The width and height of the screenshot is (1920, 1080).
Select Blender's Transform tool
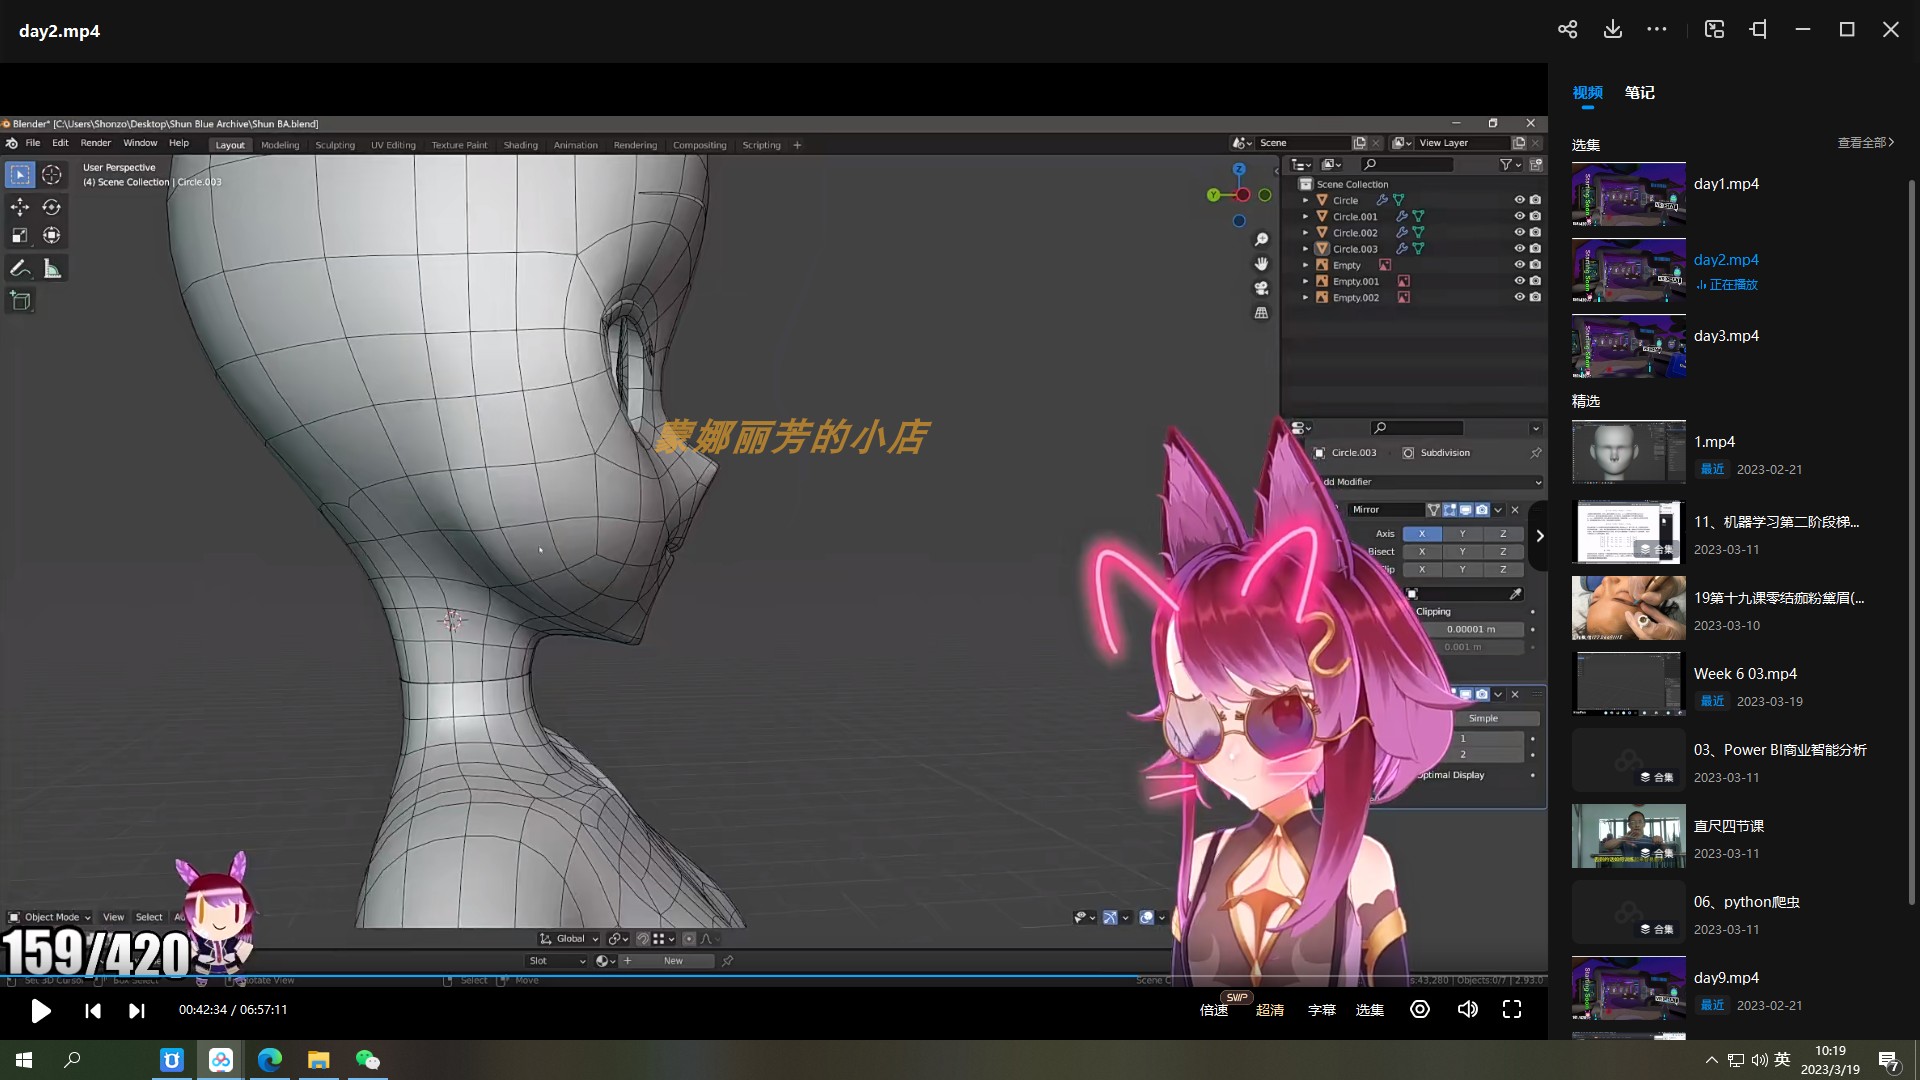point(52,236)
